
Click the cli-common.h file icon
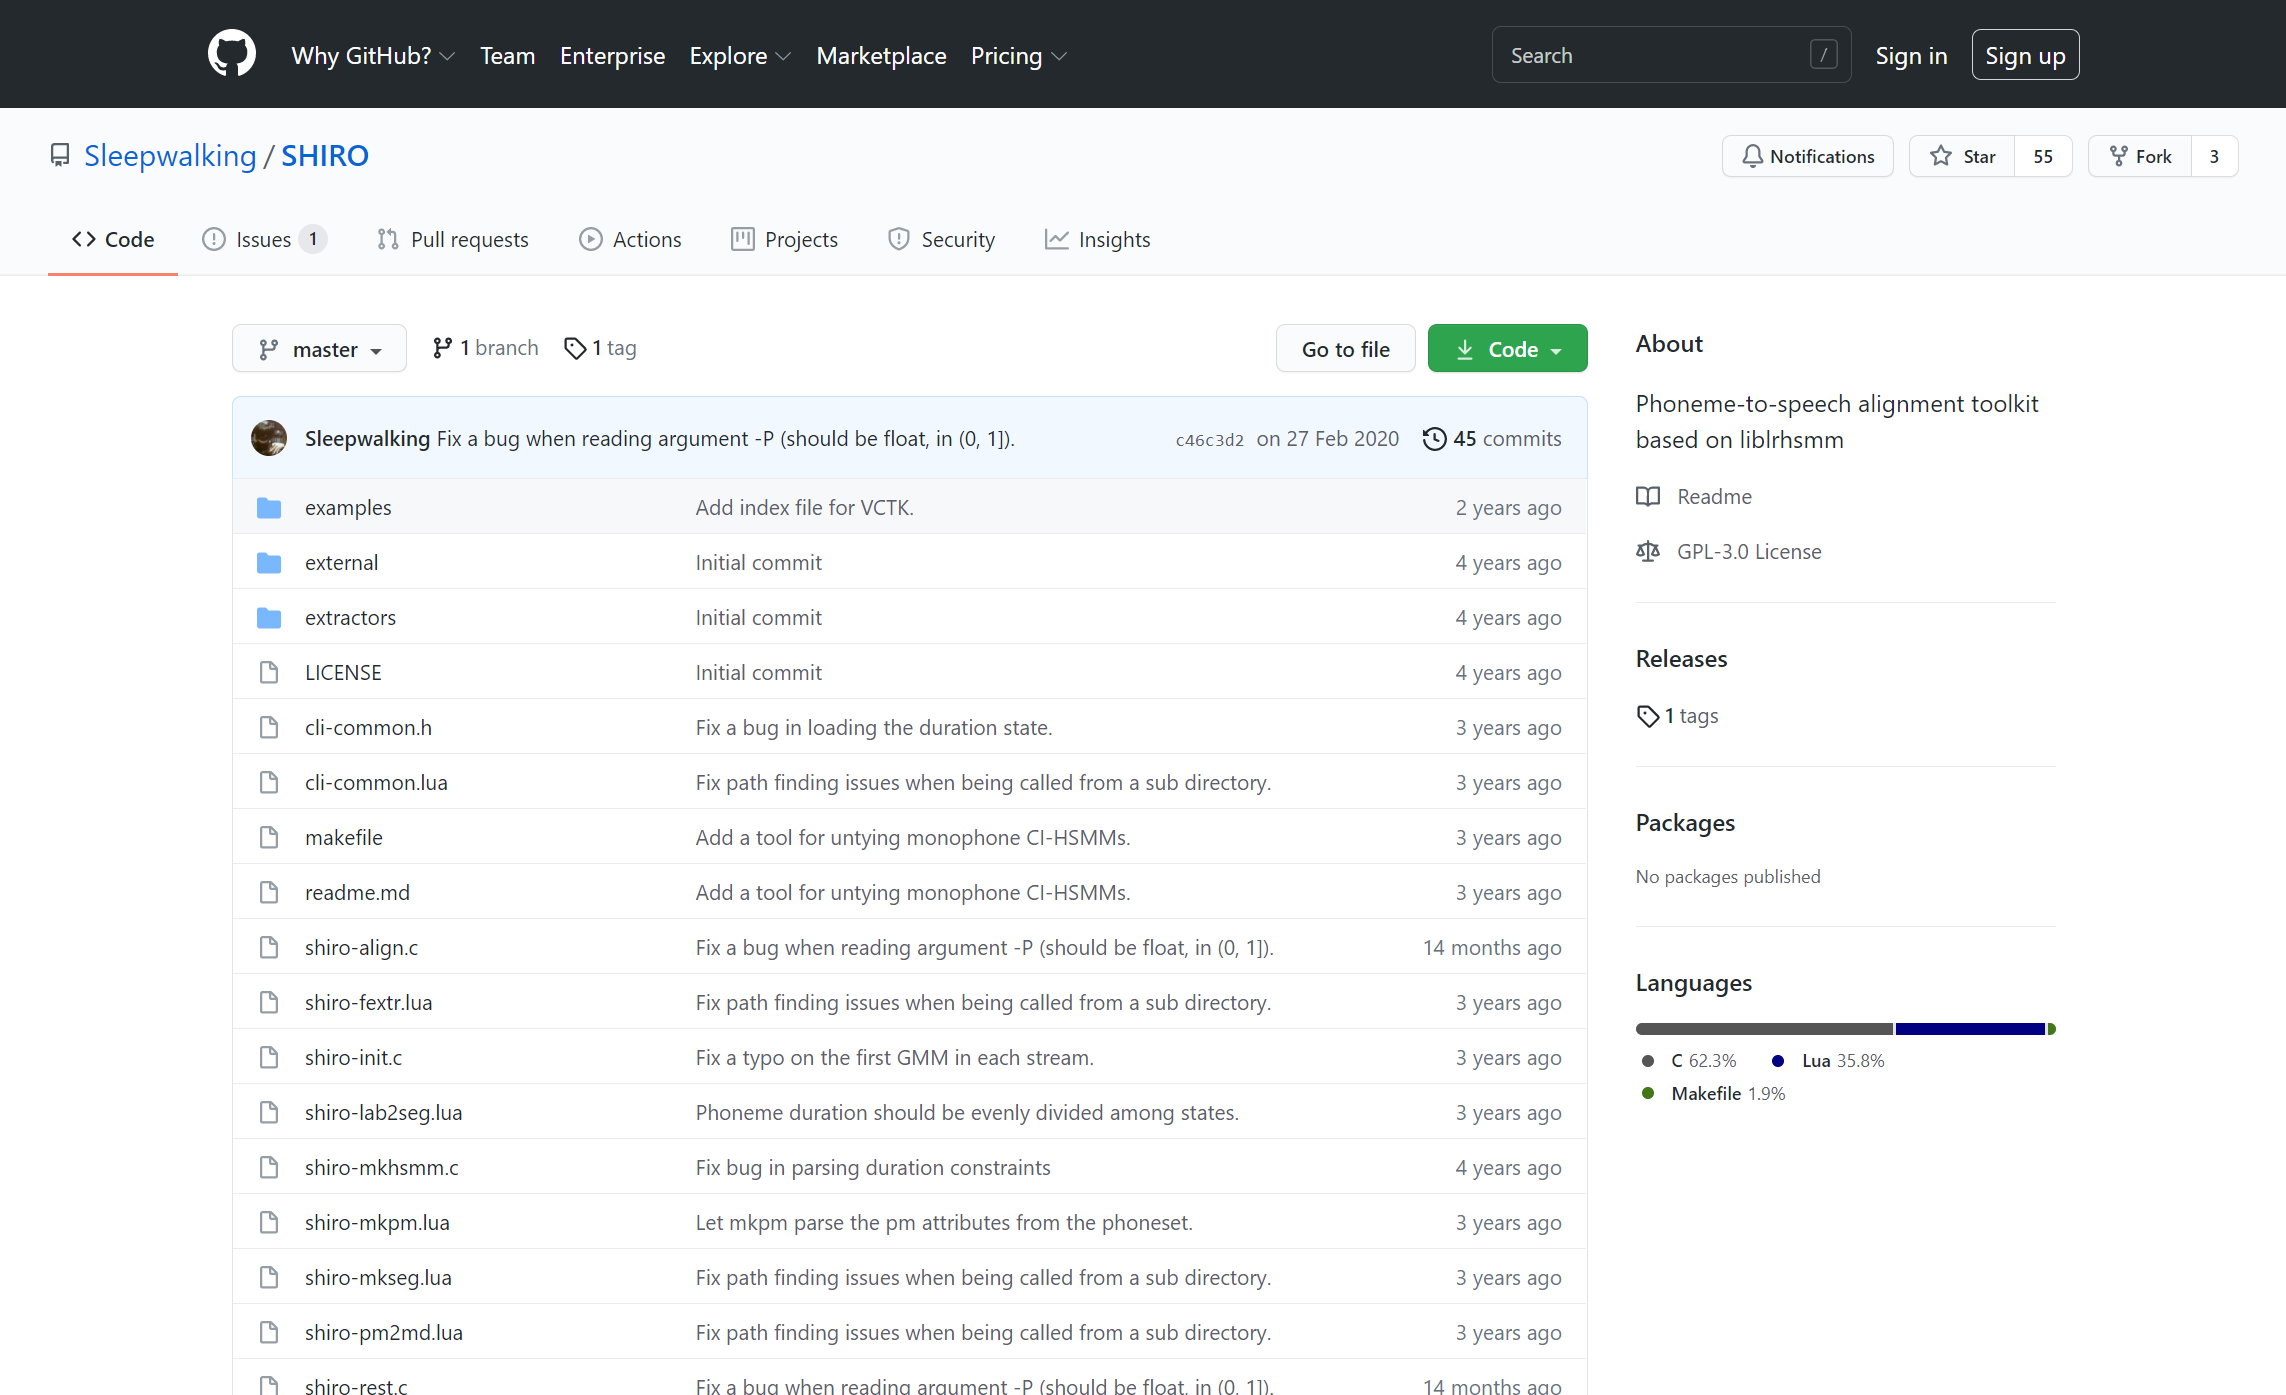click(269, 728)
